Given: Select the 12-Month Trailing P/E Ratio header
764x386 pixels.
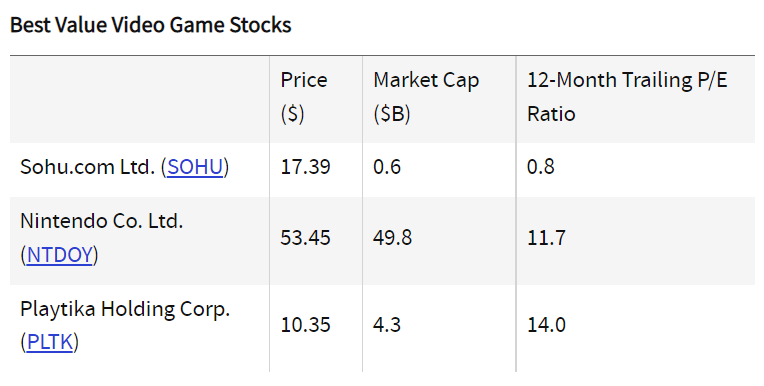Looking at the screenshot, I should (627, 97).
